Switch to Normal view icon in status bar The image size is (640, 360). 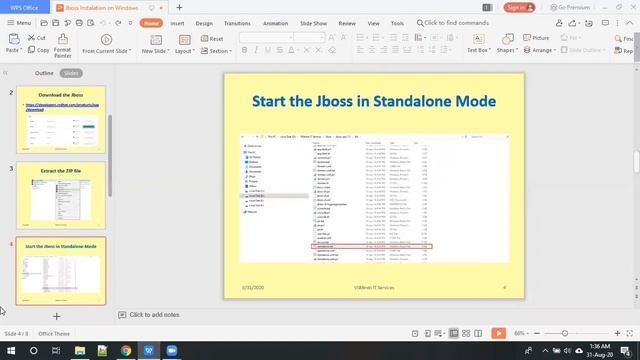(453, 333)
